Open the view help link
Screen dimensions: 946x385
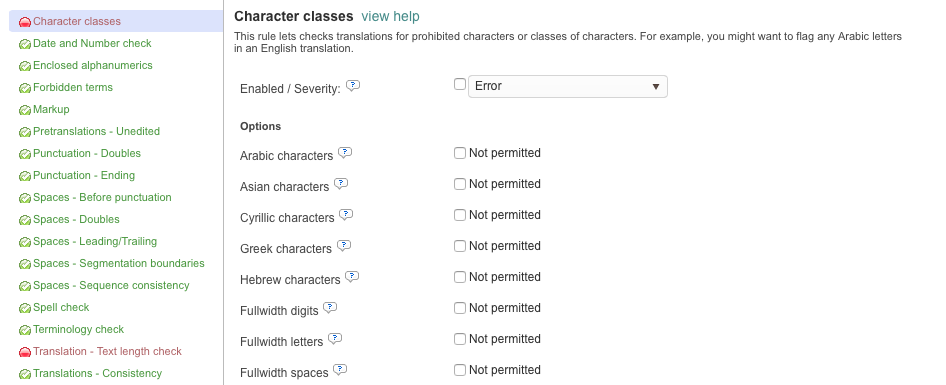pyautogui.click(x=390, y=16)
